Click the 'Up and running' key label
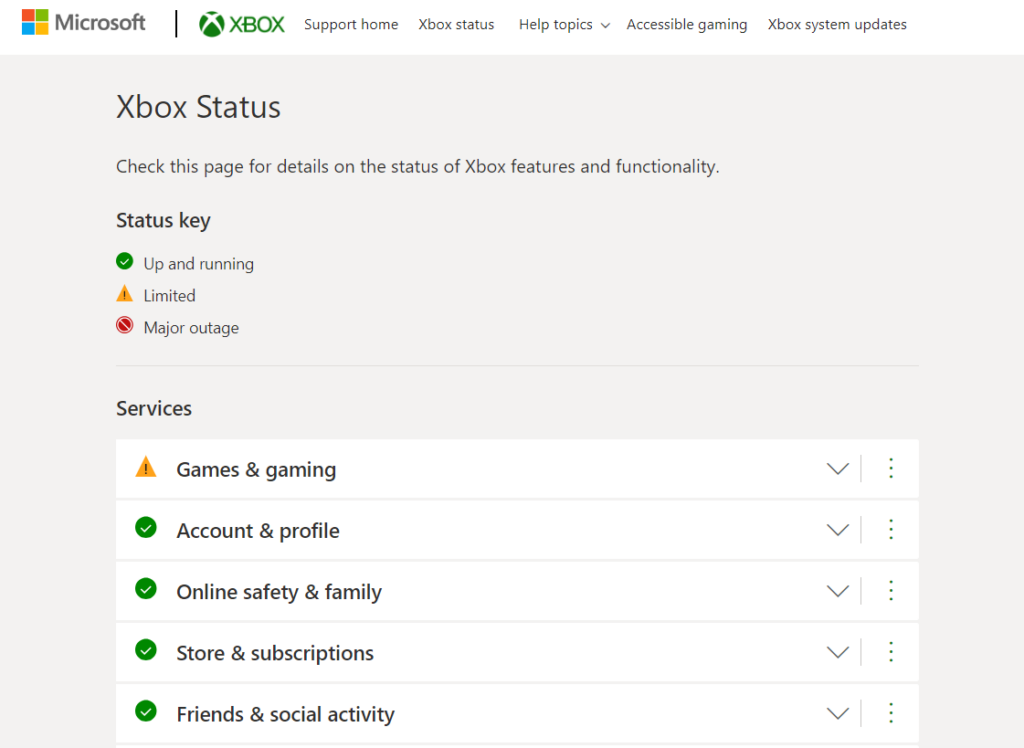 (199, 264)
